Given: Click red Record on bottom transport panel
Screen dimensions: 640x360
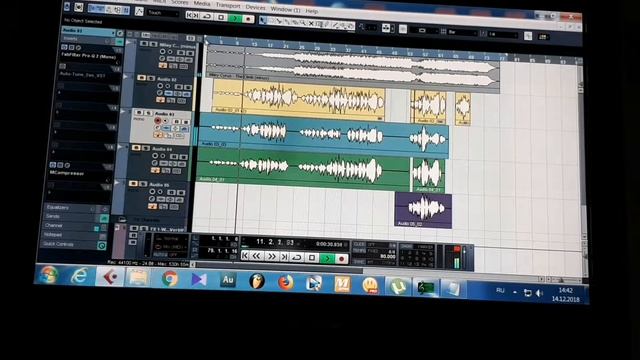Looking at the screenshot, I should [x=342, y=259].
